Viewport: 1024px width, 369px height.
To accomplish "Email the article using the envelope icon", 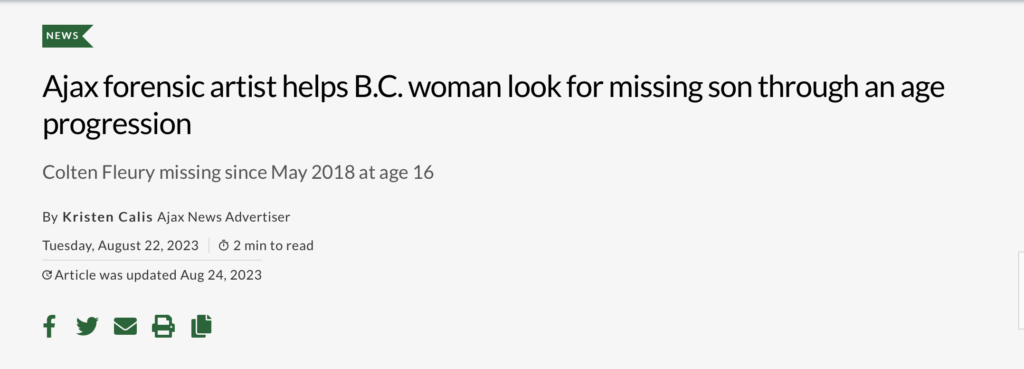I will (x=125, y=326).
